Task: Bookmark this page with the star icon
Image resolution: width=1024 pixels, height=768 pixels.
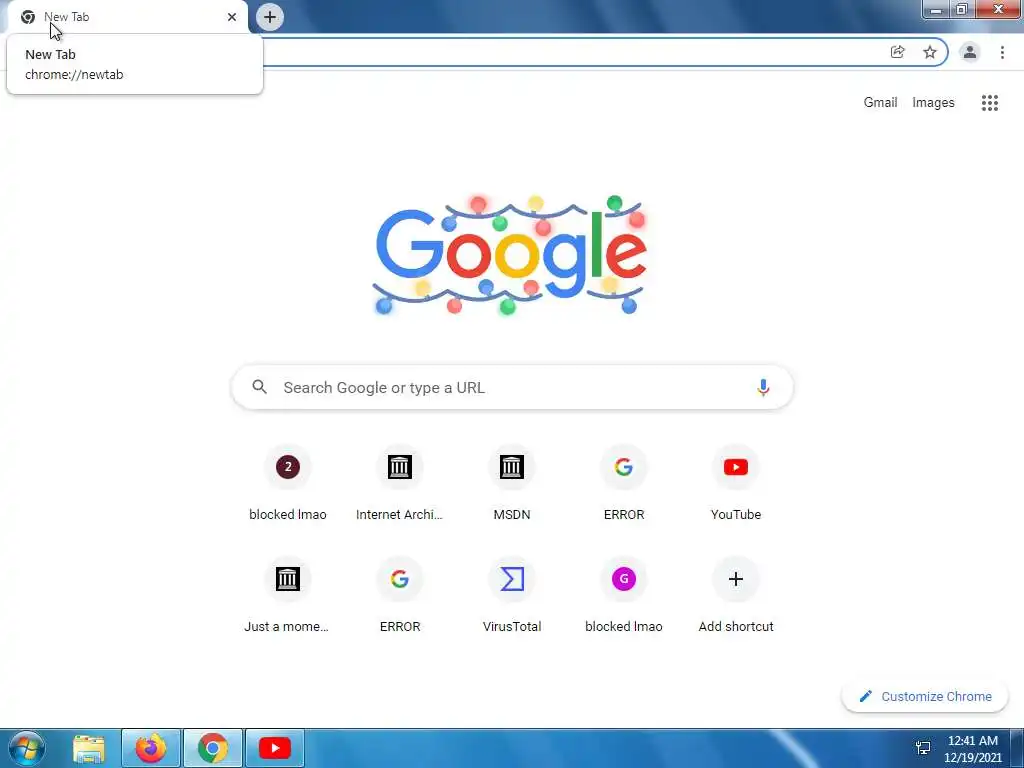Action: click(929, 52)
